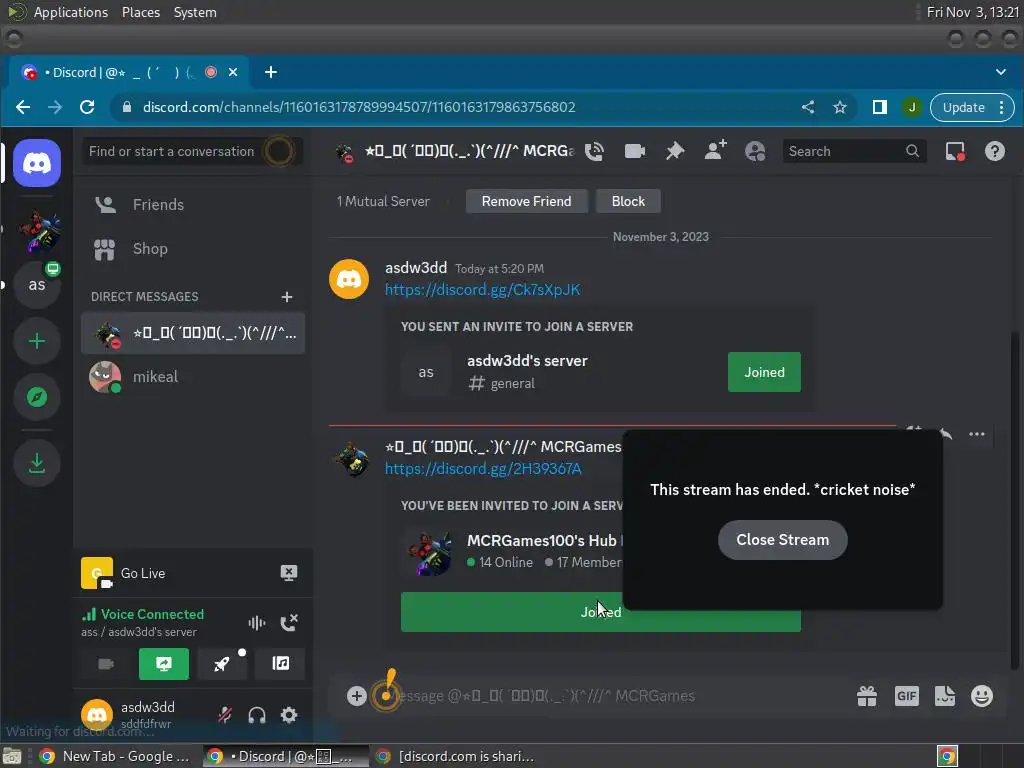Open Places menu
1024x768 pixels.
pyautogui.click(x=141, y=12)
